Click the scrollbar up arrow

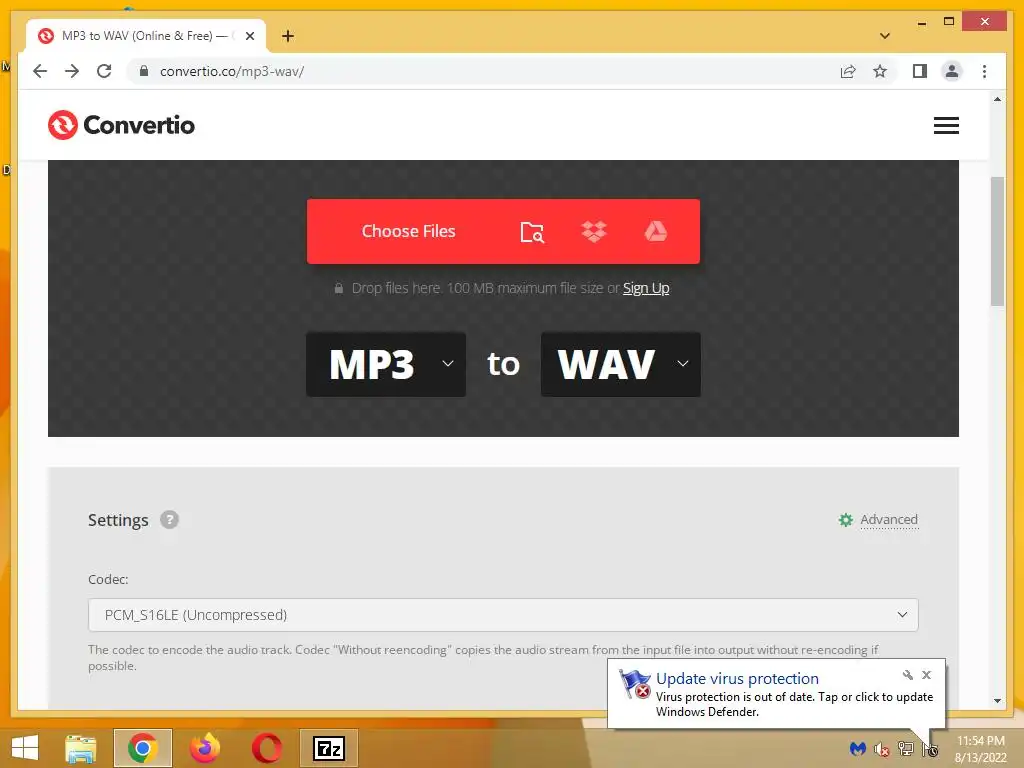[x=997, y=99]
